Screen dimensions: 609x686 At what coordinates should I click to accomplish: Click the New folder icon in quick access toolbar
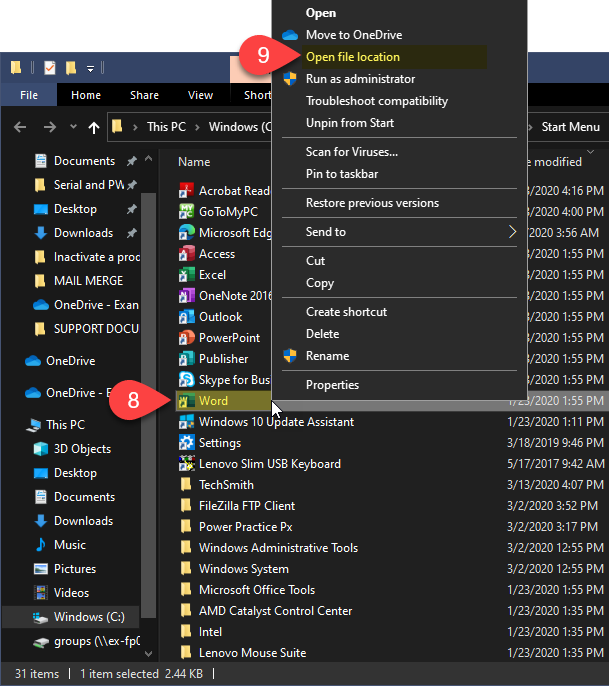[71, 68]
